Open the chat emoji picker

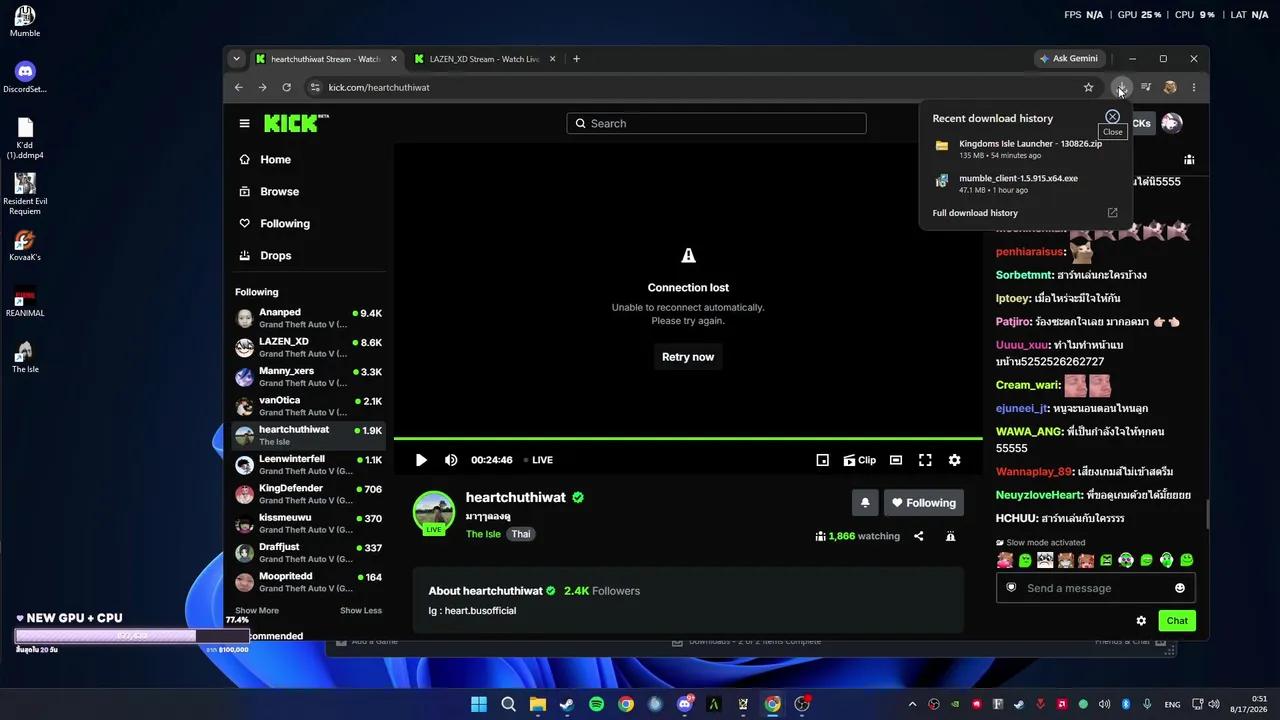point(1180,588)
